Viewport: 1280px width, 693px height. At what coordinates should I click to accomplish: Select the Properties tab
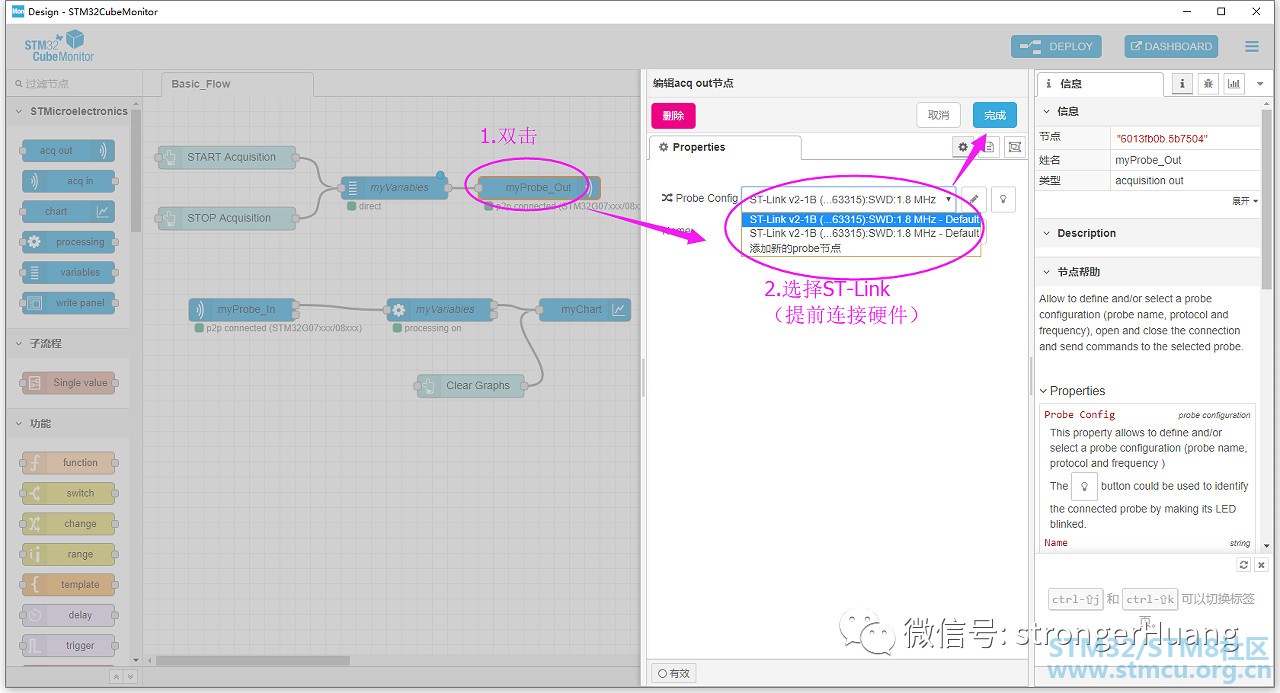click(725, 147)
